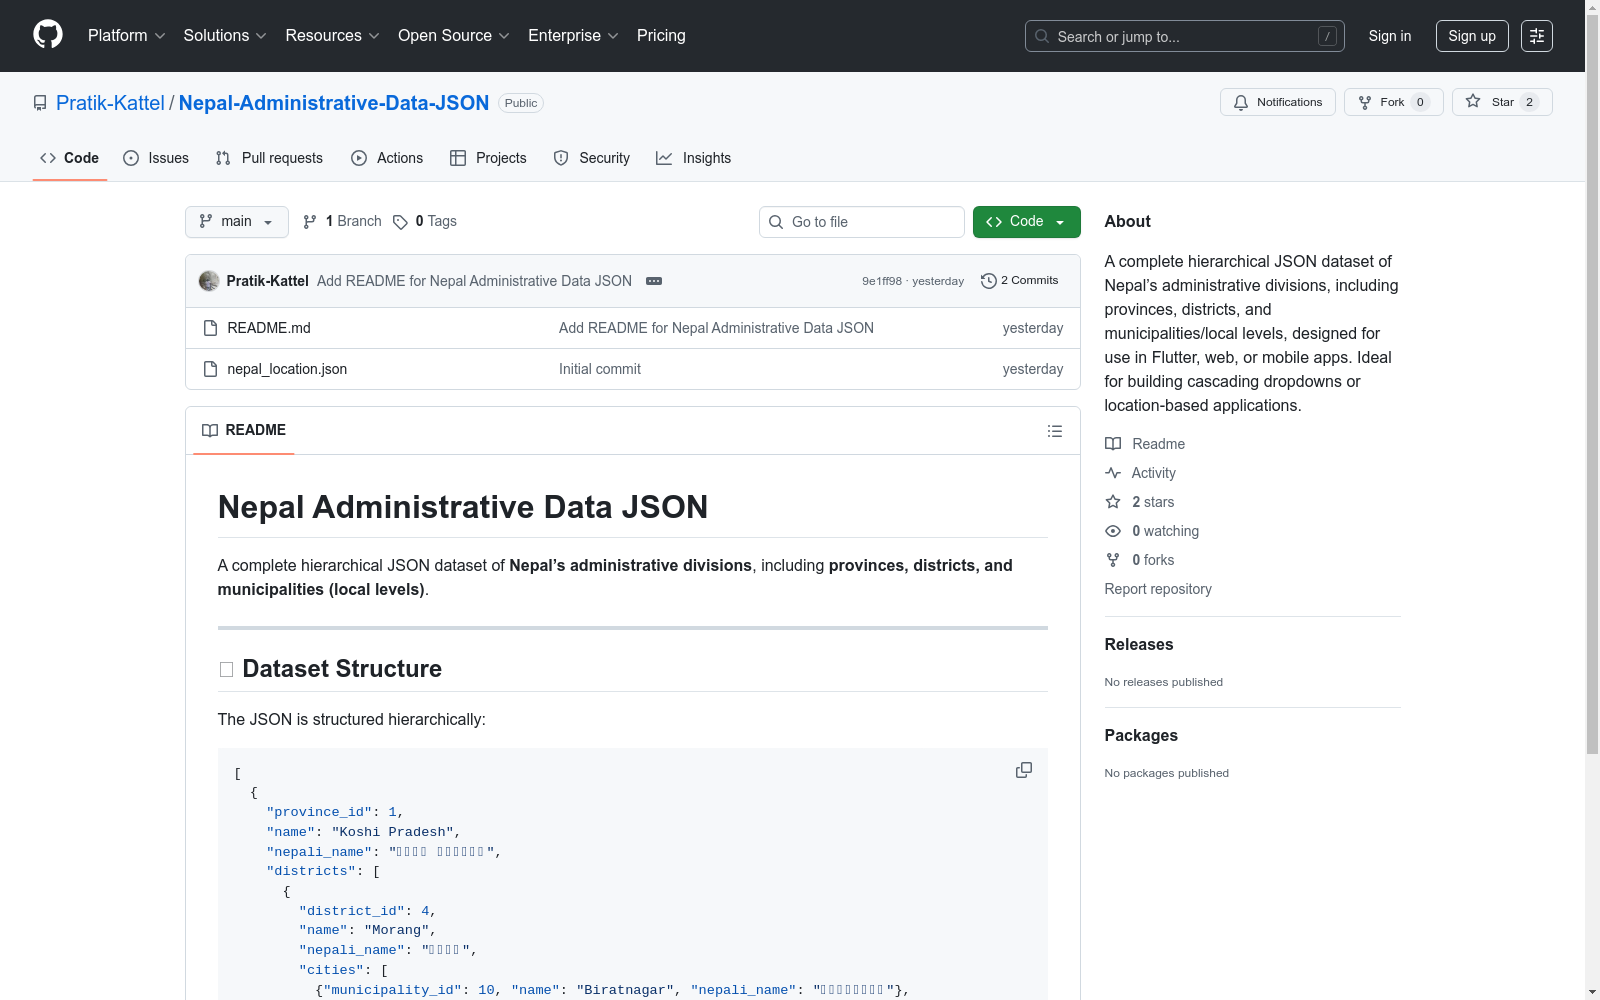The width and height of the screenshot is (1600, 1000).
Task: Open the Insights tab
Action: click(x=694, y=158)
